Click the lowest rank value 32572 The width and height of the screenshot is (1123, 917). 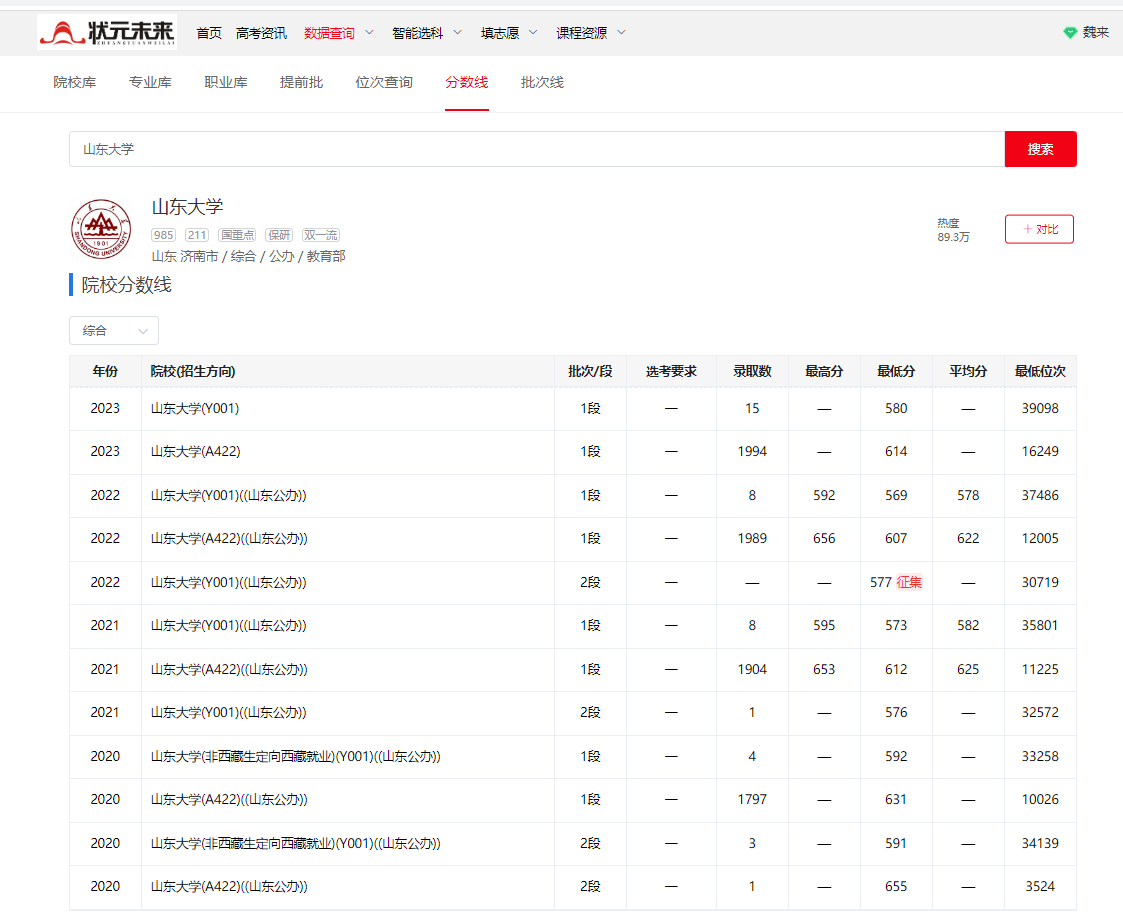(1040, 712)
